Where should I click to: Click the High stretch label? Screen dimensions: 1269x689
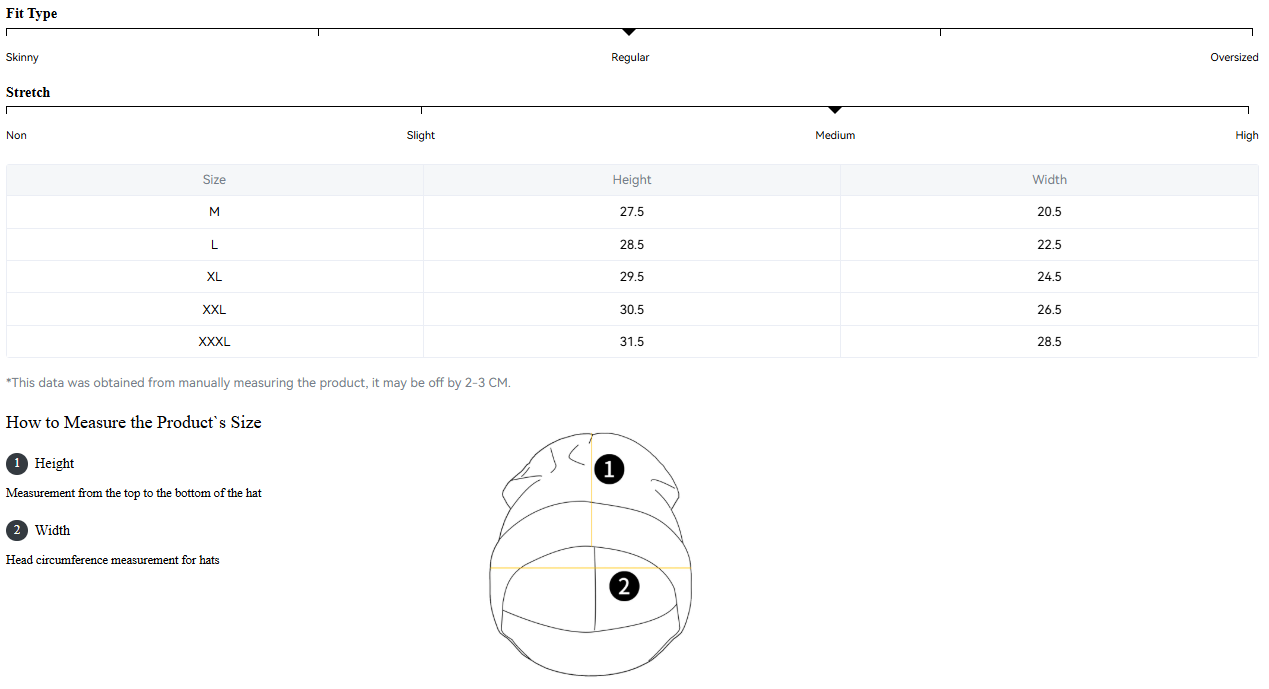tap(1246, 136)
